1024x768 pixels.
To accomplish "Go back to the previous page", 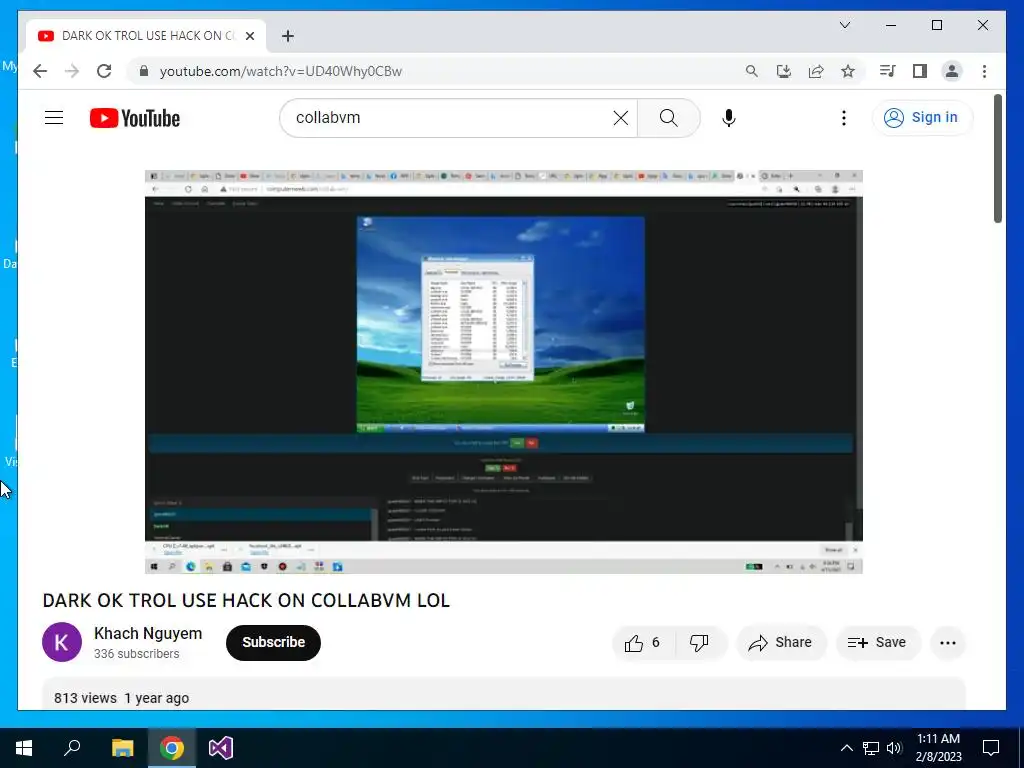I will coord(40,71).
